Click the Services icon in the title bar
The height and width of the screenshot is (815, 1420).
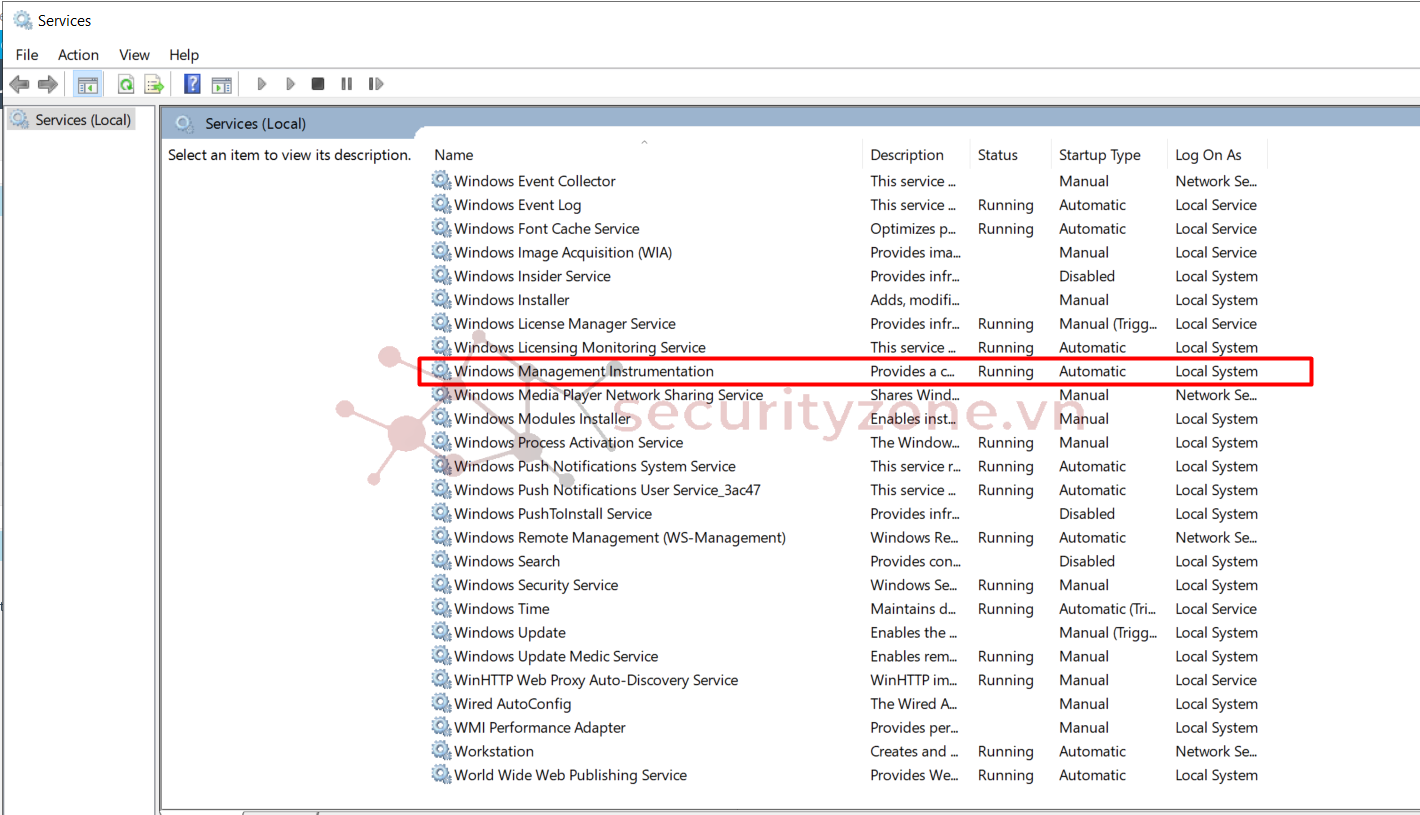tap(22, 20)
